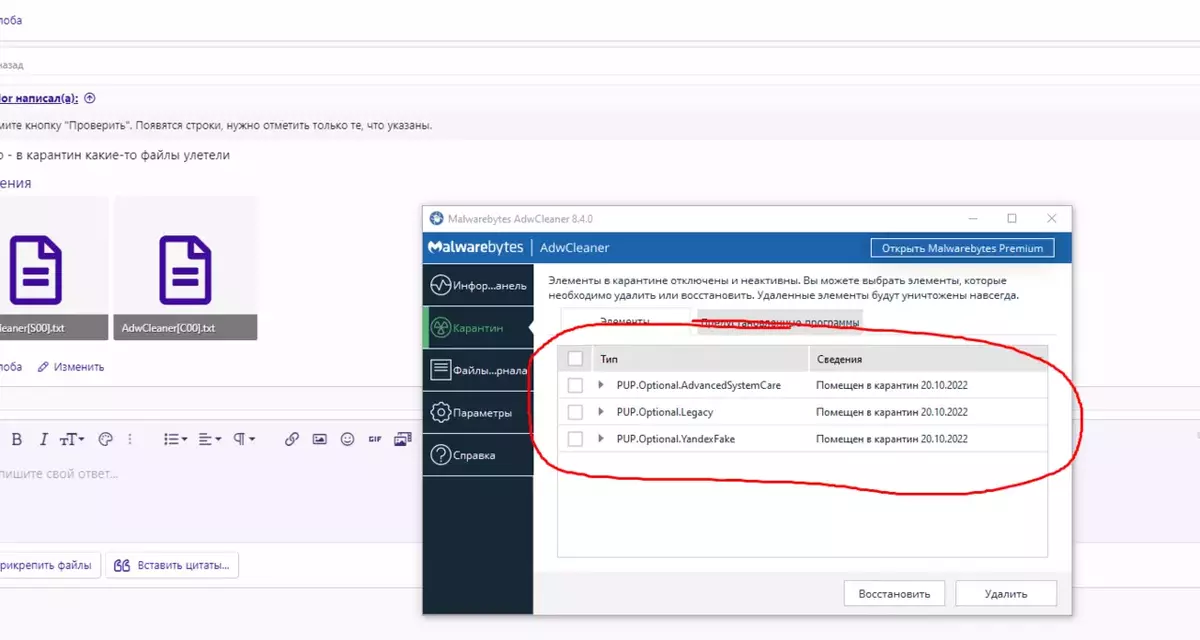Click the quote author up-arrow icon

[90, 98]
